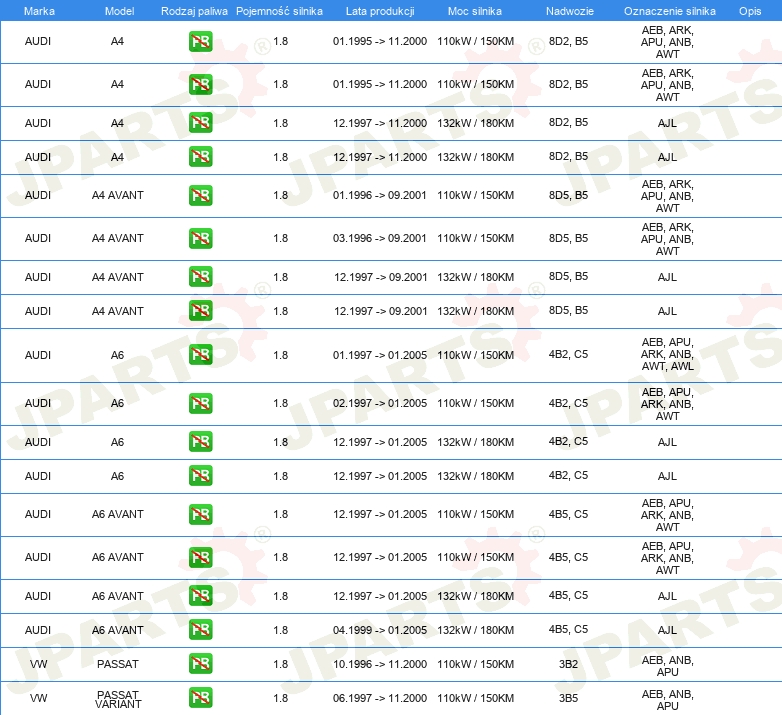The height and width of the screenshot is (715, 782).
Task: Click the petrol fuel icon in the 02.1997 -> 01.2005 row
Action: point(200,403)
